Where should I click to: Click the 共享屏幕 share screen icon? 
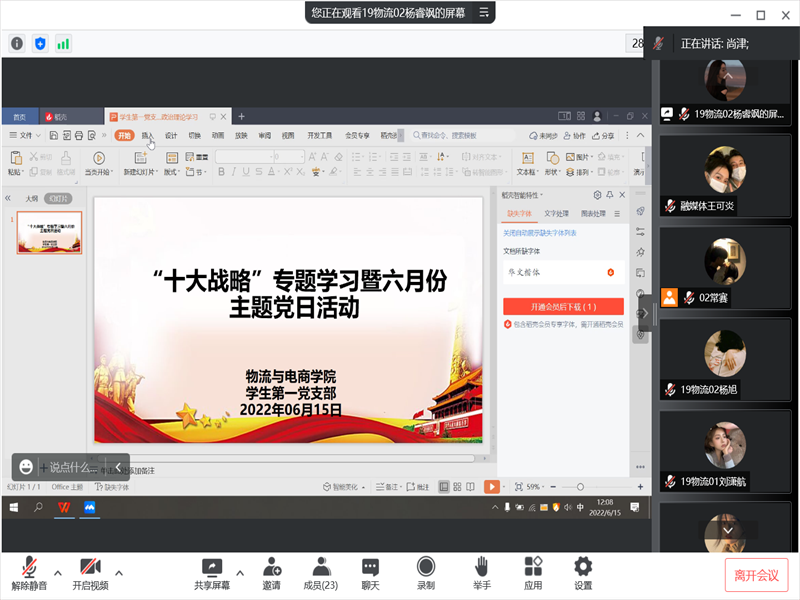click(x=211, y=567)
